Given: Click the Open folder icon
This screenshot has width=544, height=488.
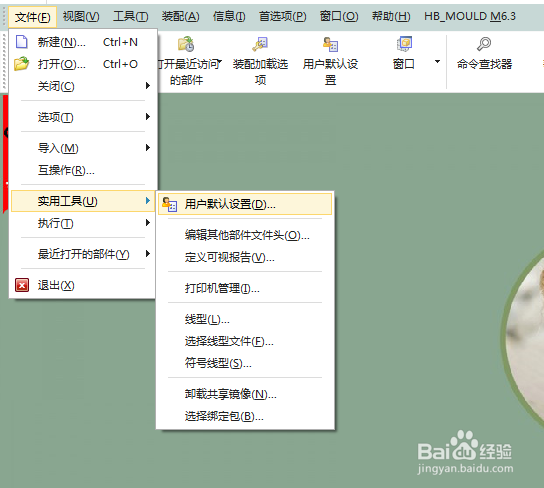Looking at the screenshot, I should click(x=22, y=64).
